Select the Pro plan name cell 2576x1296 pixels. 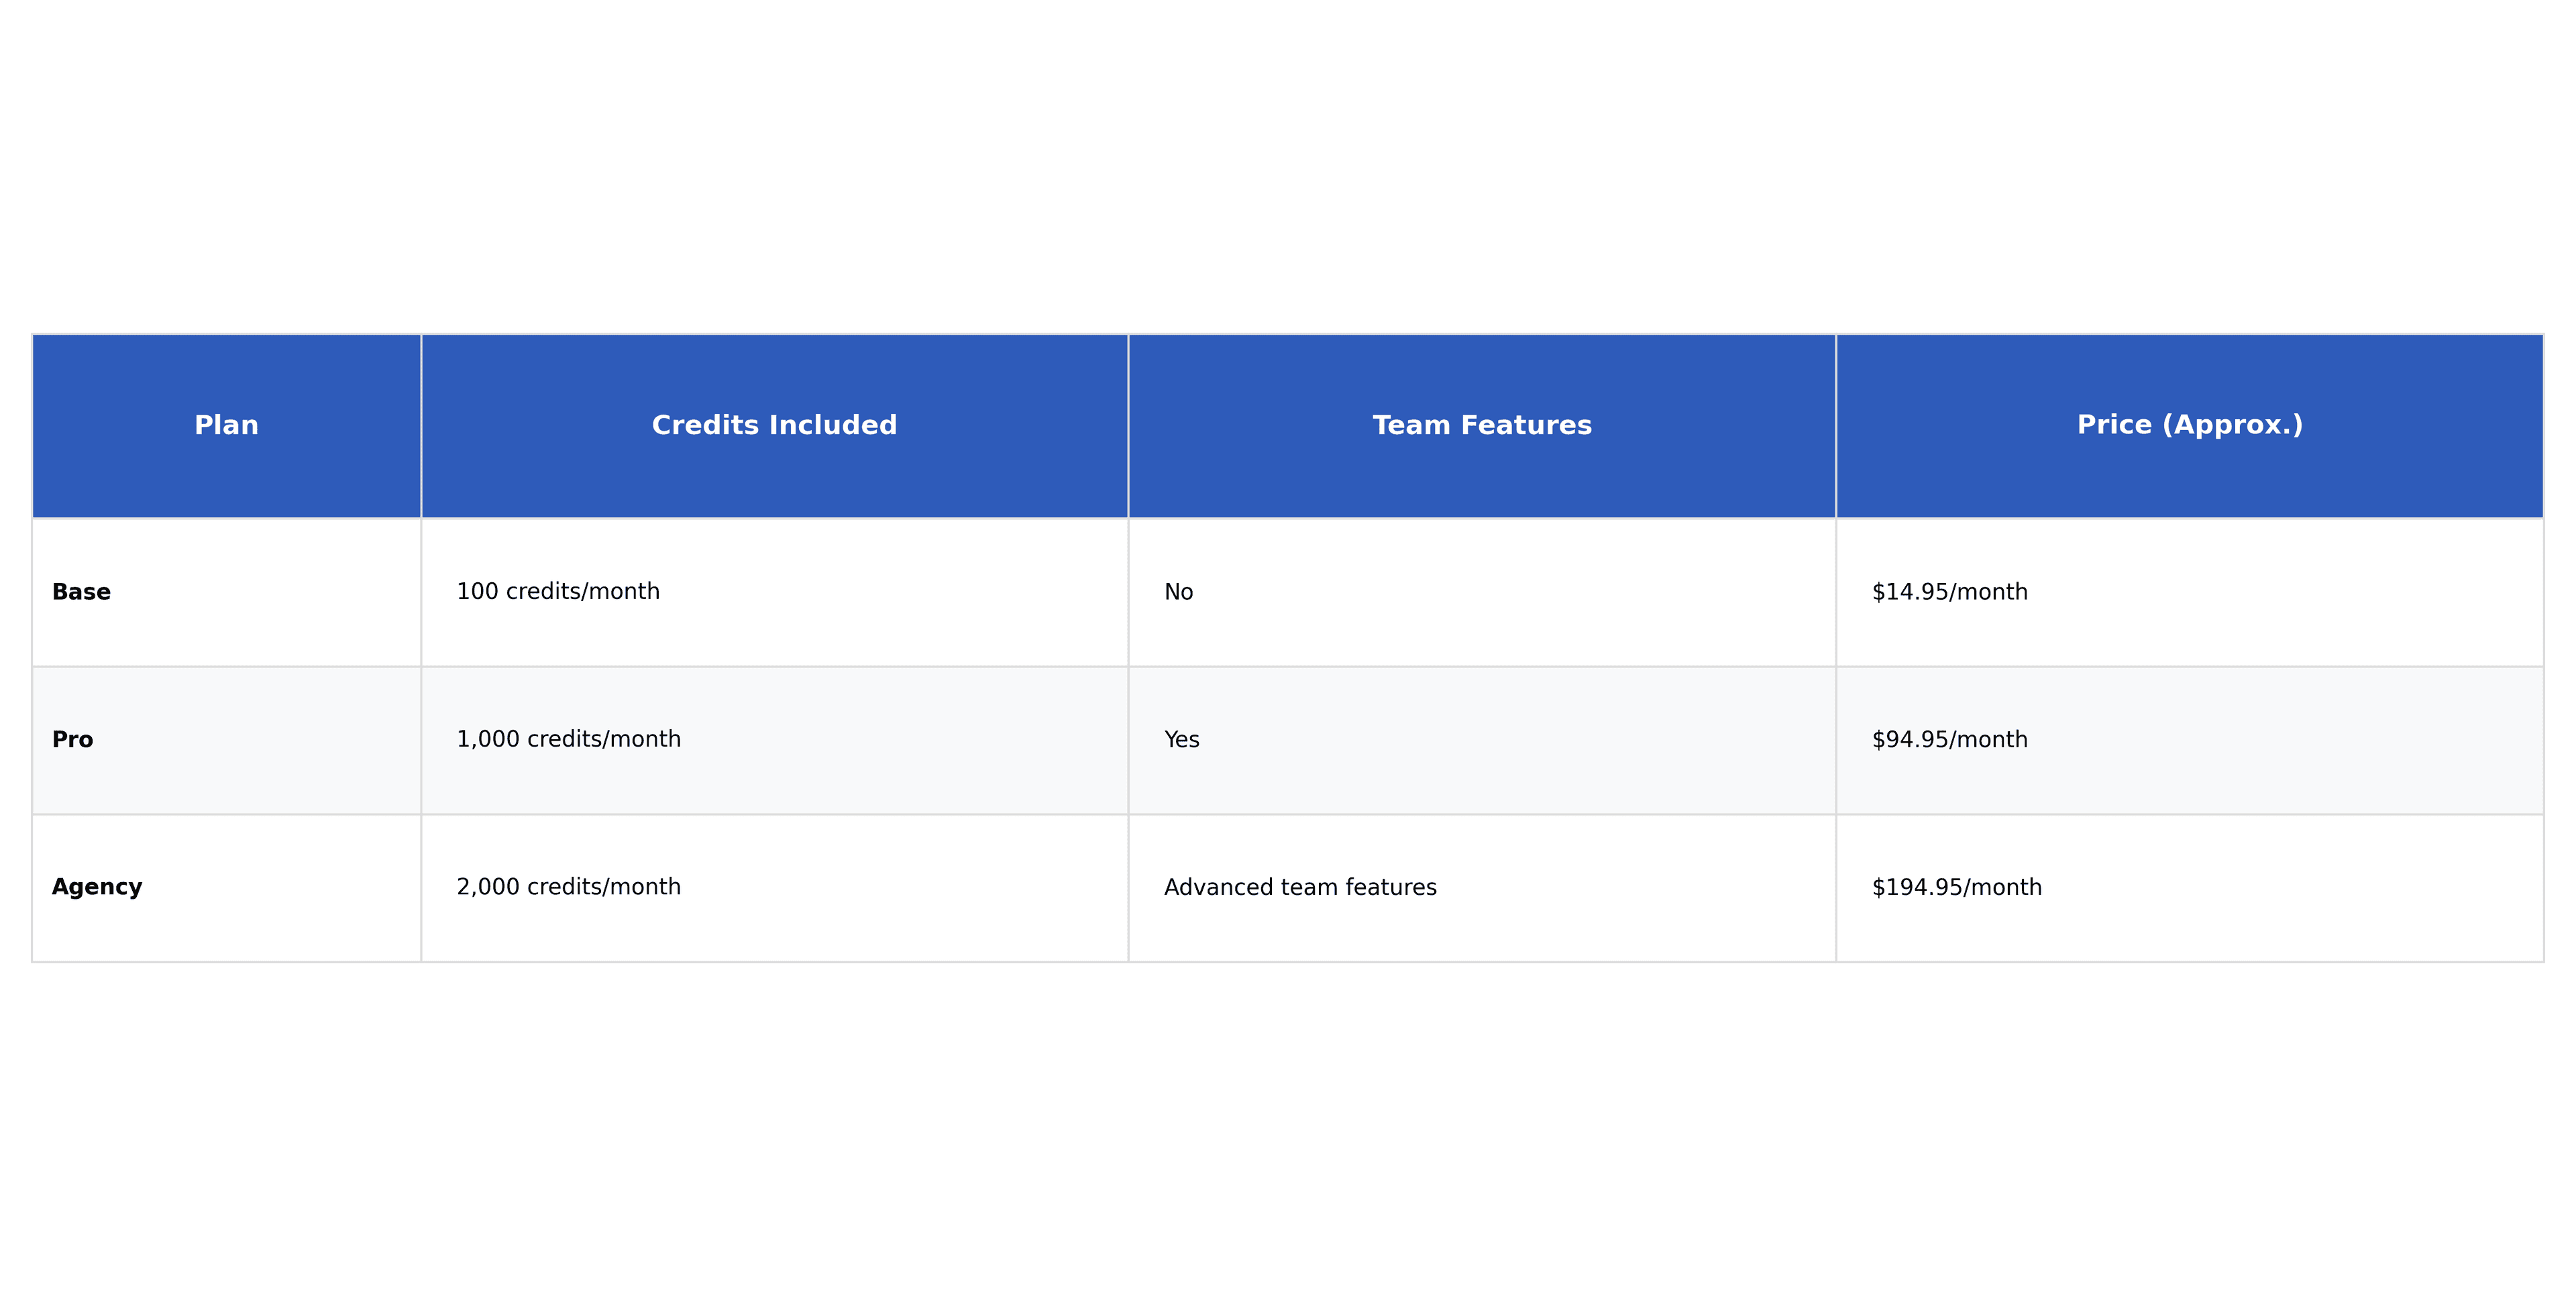[x=73, y=740]
